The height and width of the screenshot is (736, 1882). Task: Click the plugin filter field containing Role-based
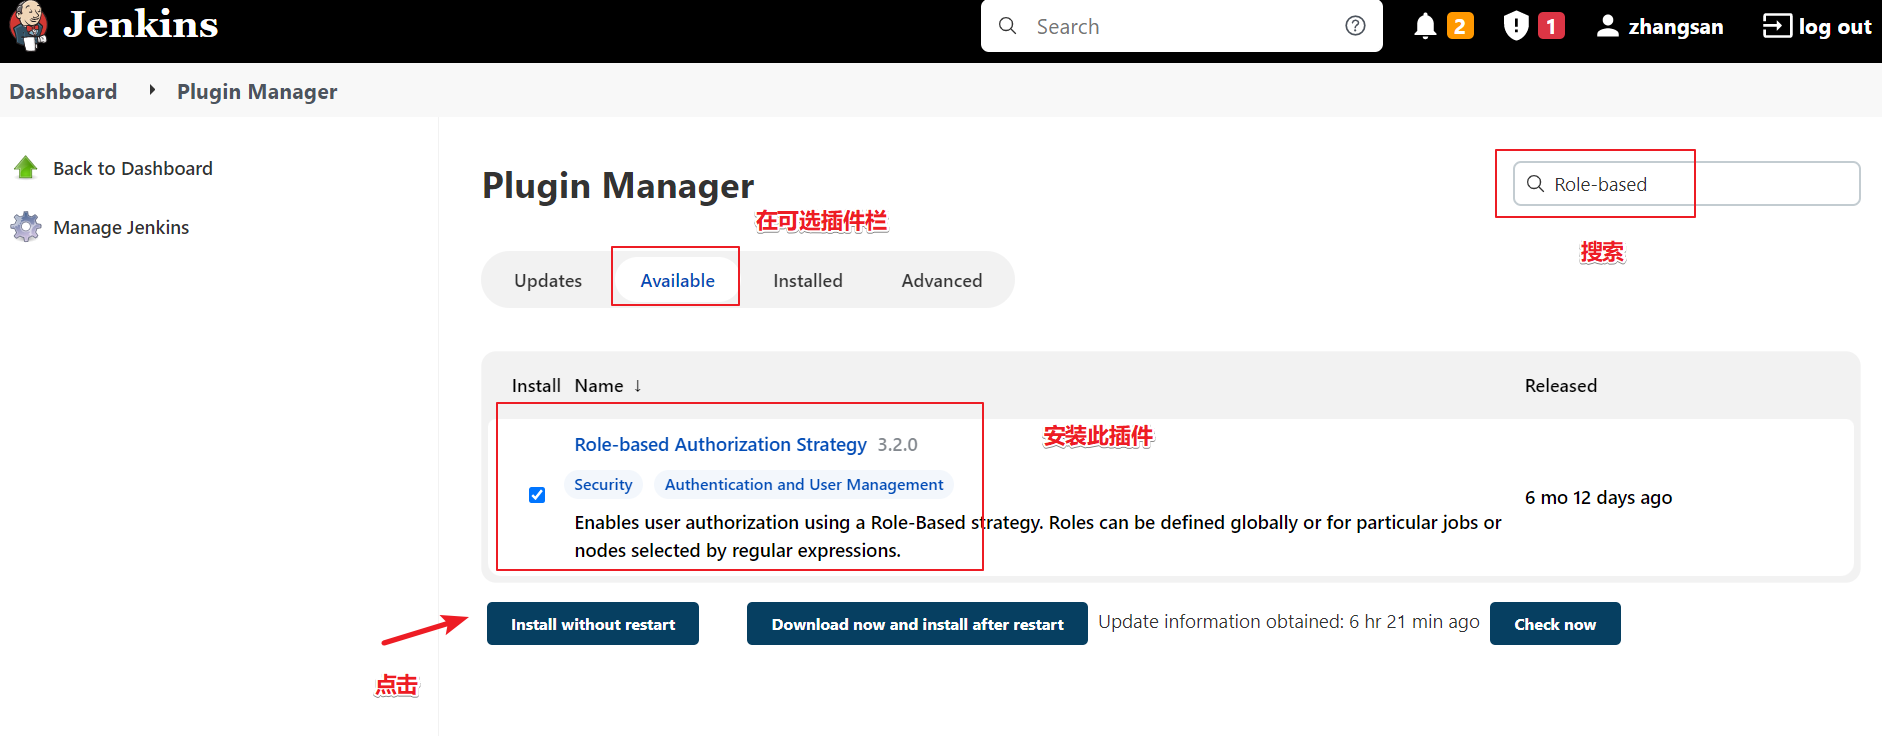click(x=1686, y=184)
